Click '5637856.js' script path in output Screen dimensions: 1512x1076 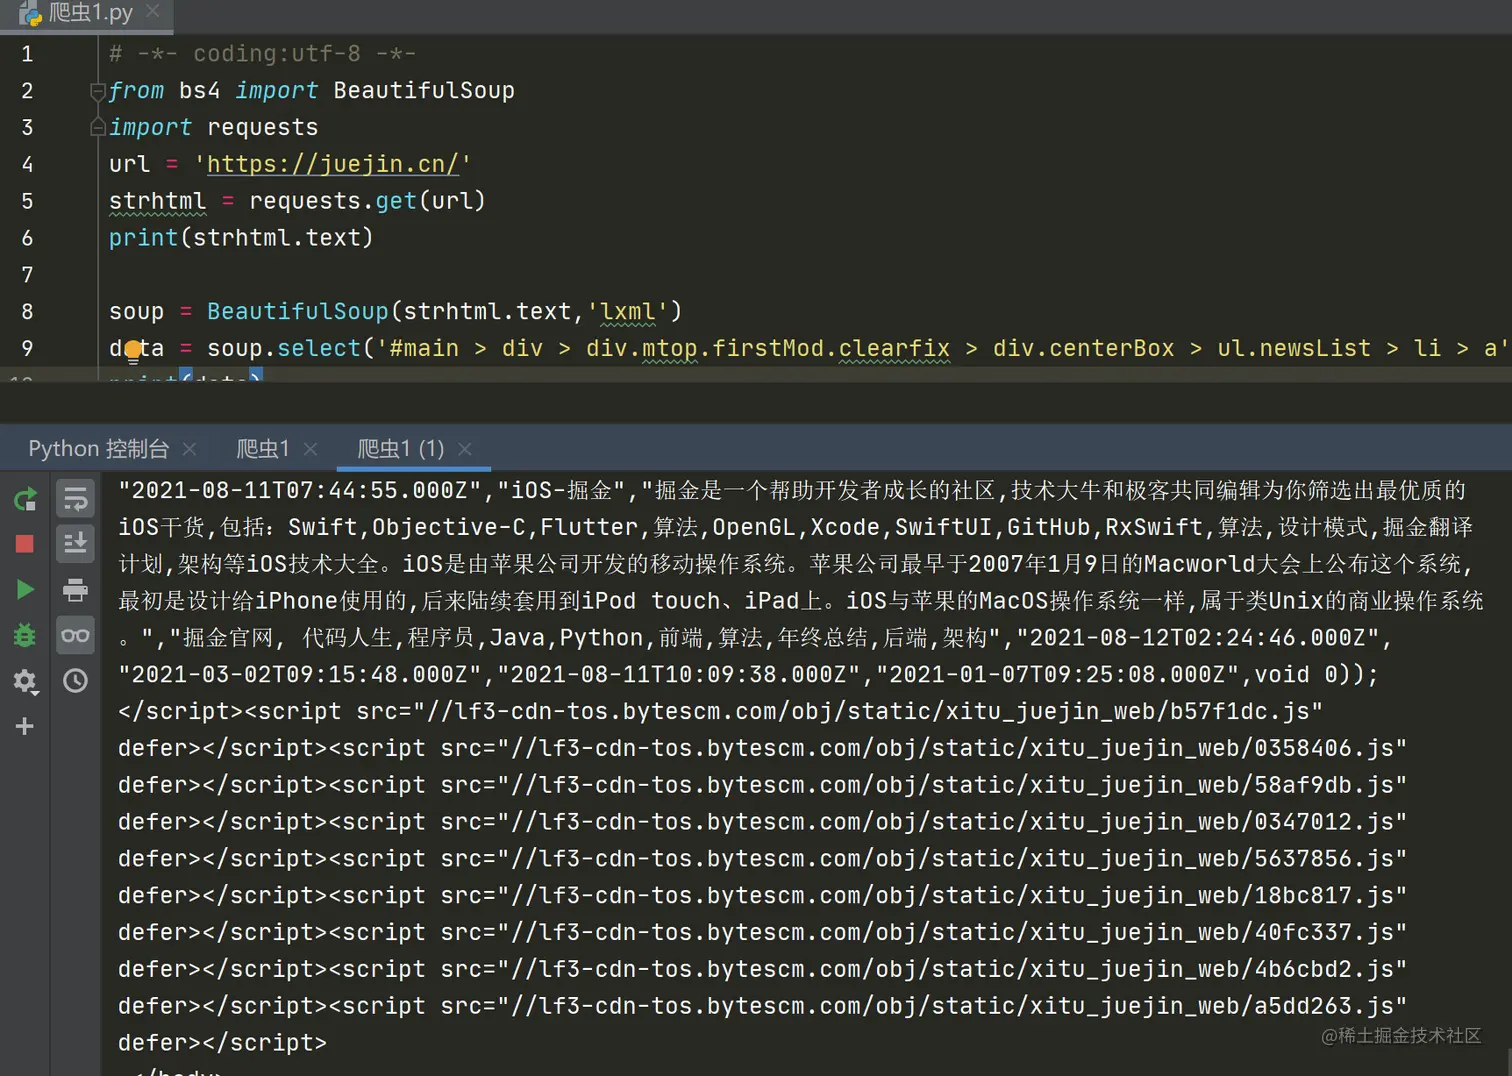pos(1324,859)
